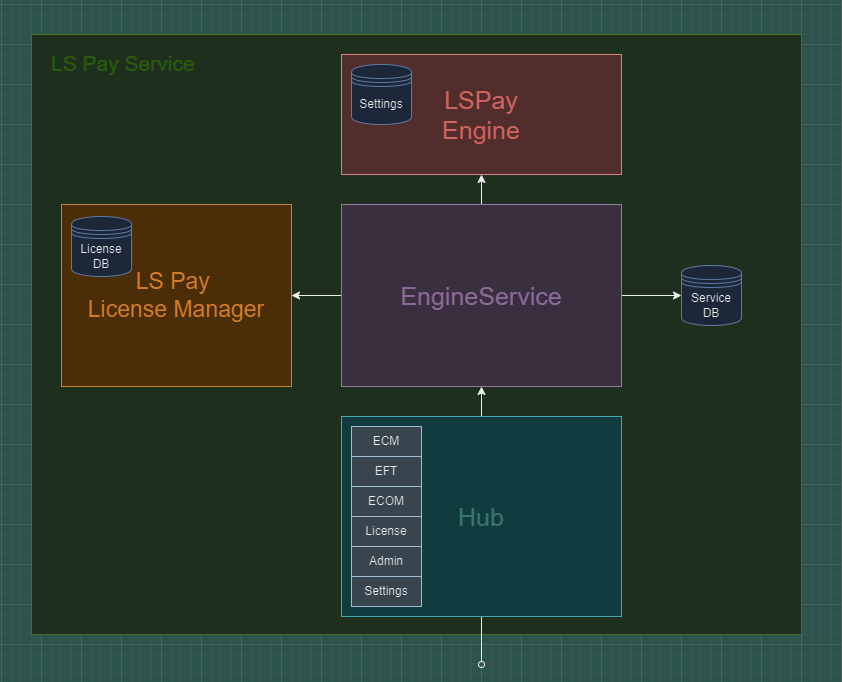Select the arrow pointing to License Manager
The width and height of the screenshot is (842, 682).
316,295
